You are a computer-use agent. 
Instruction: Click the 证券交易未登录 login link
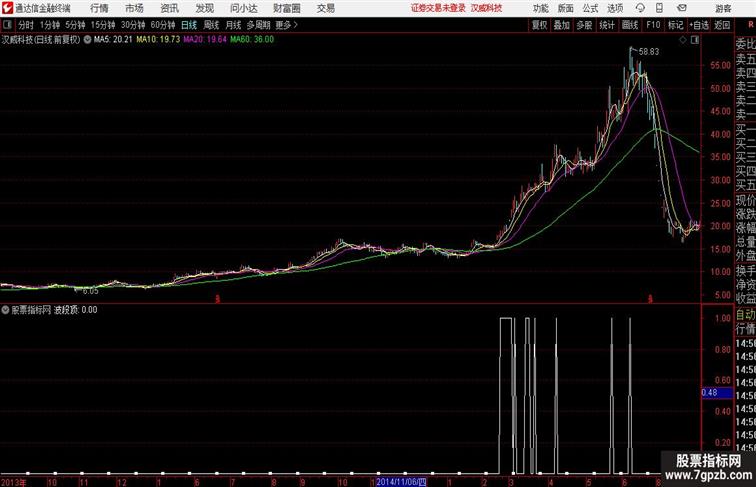coord(438,8)
